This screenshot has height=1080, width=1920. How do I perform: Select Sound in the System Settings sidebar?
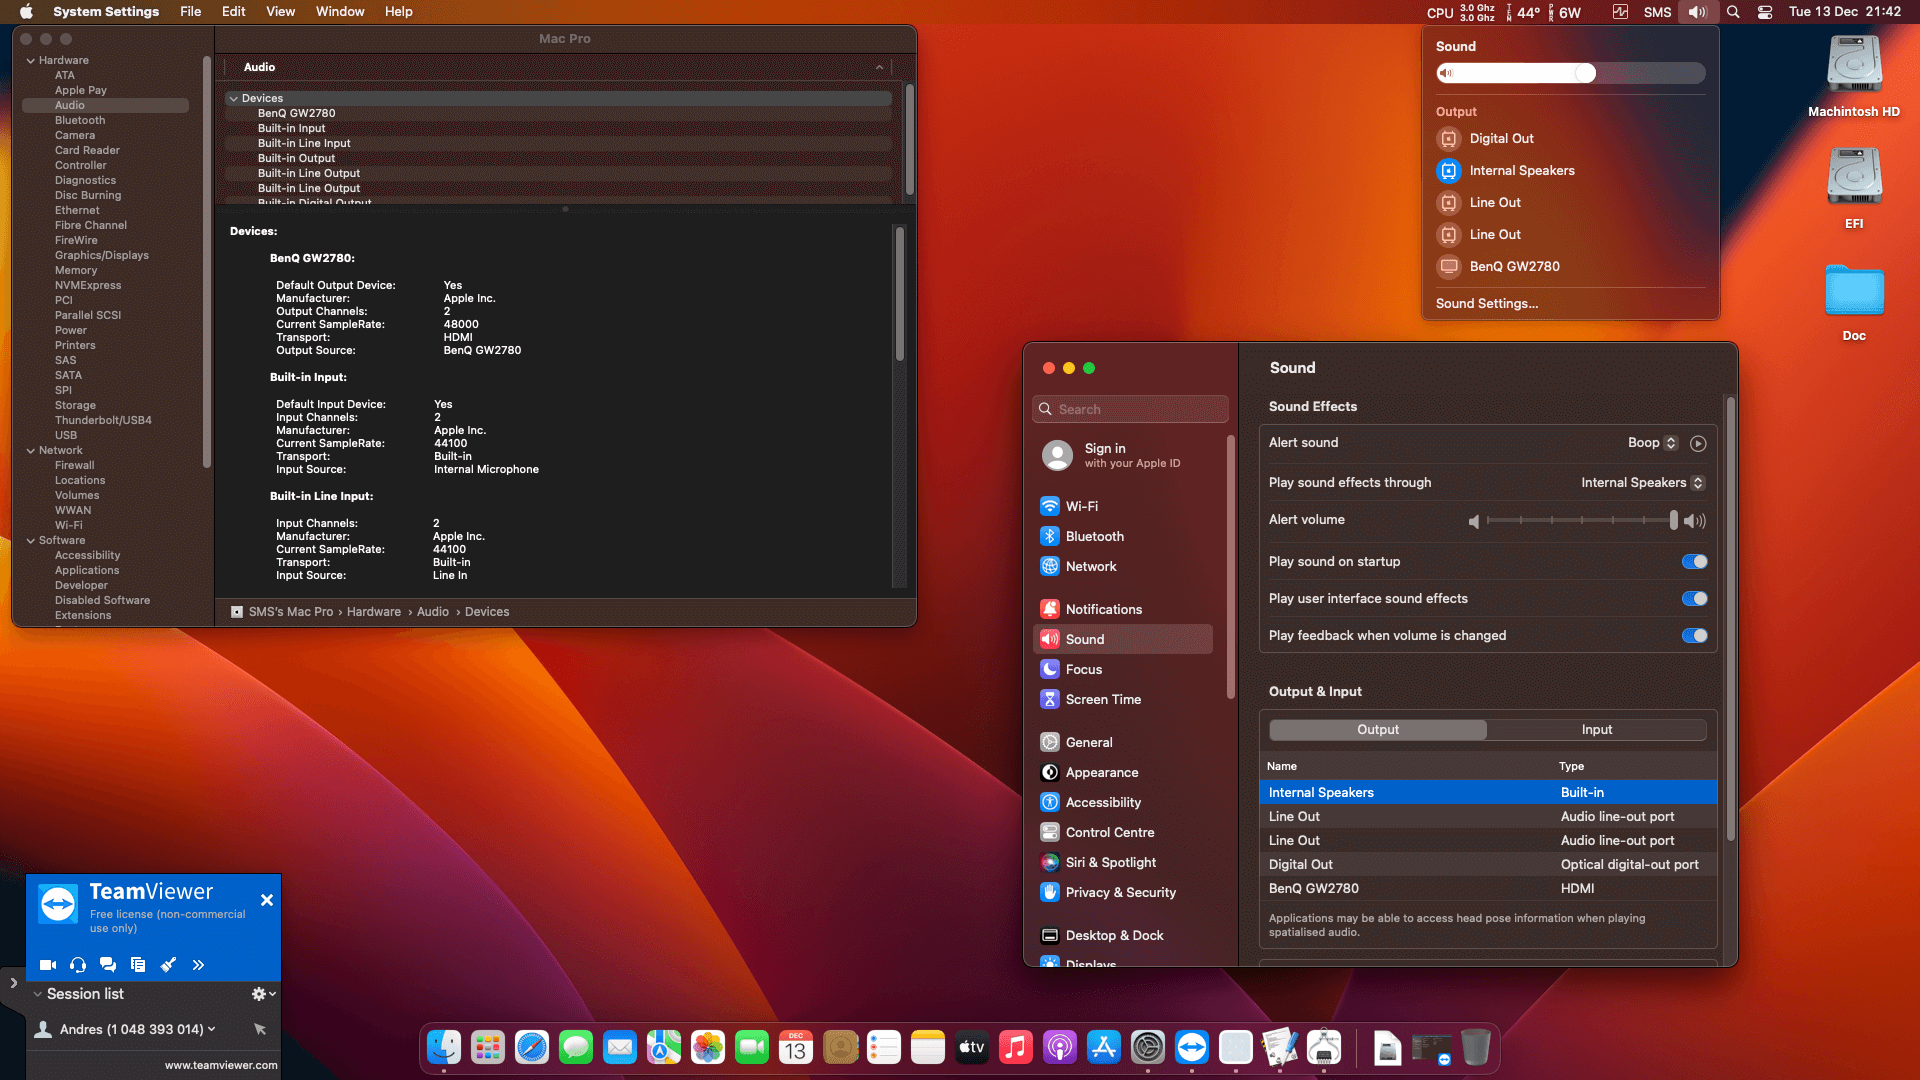pos(1083,638)
